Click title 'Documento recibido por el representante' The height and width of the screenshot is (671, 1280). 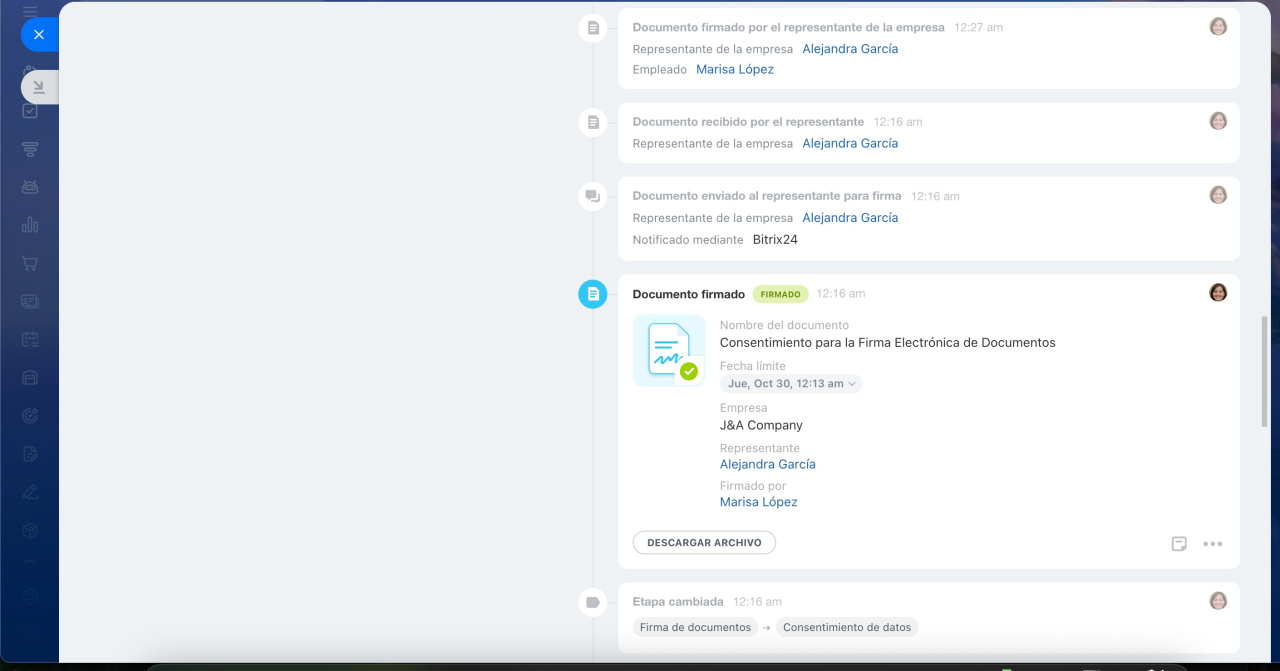[x=748, y=122]
